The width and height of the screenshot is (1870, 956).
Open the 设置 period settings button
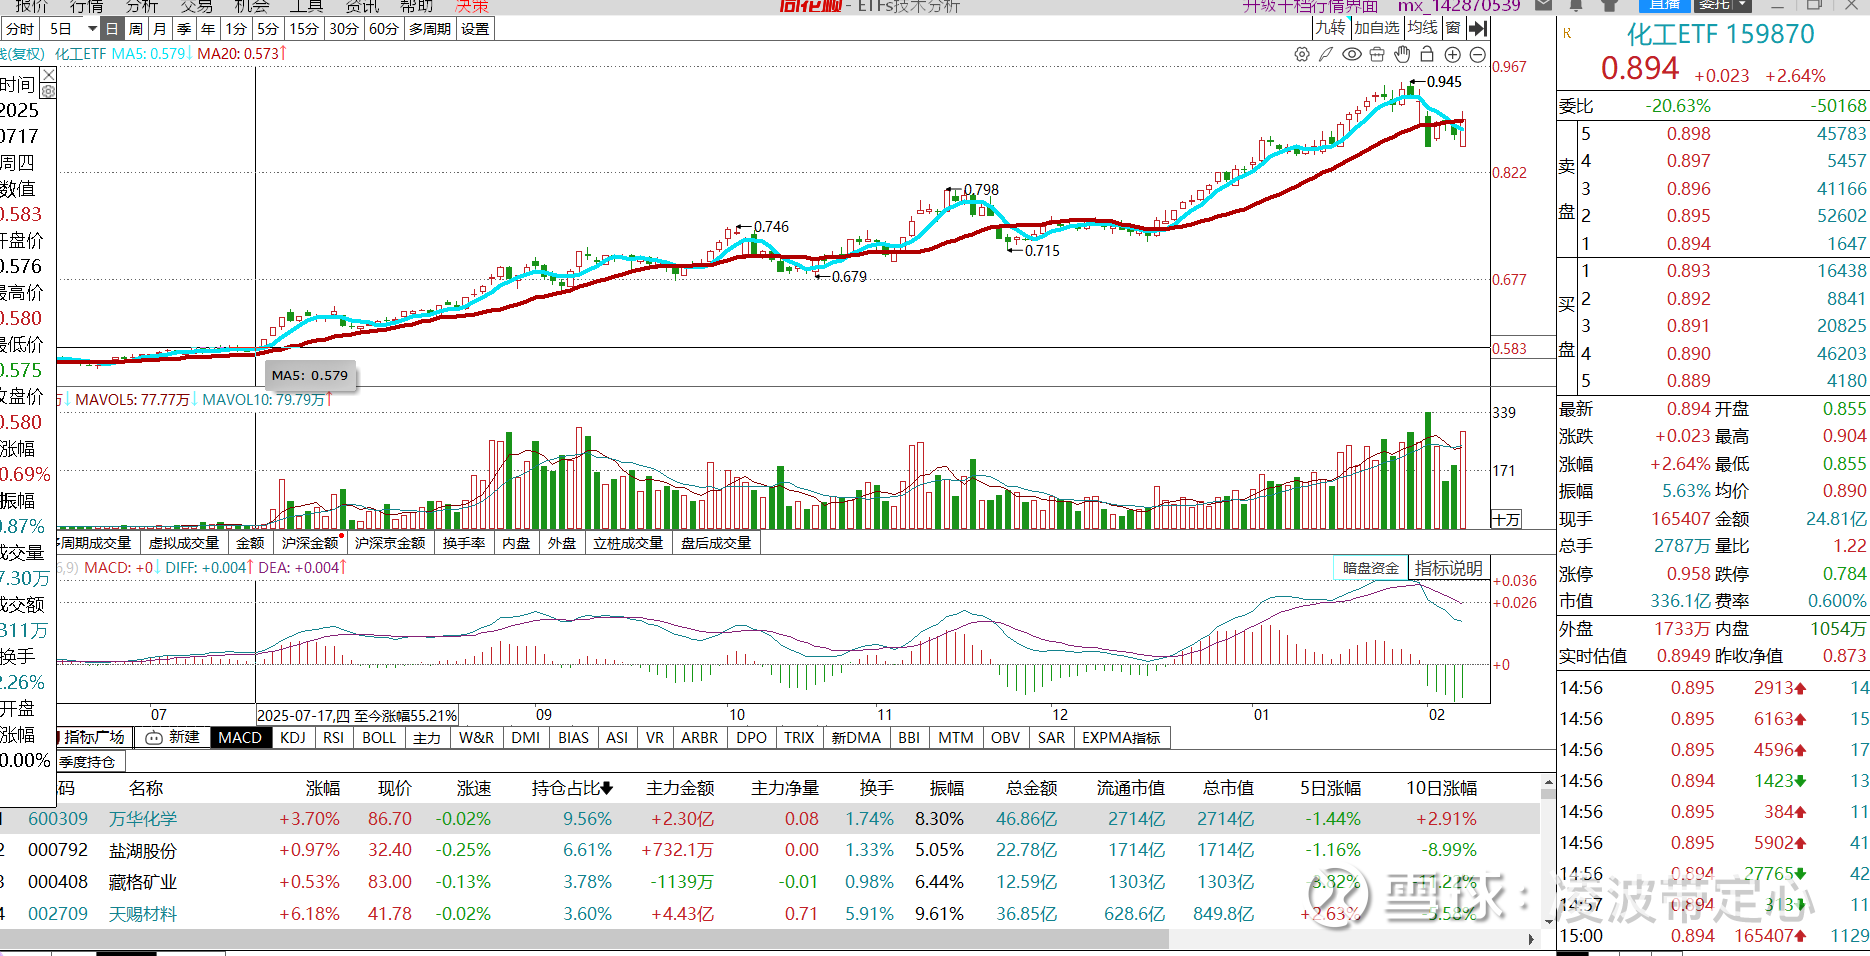(475, 29)
